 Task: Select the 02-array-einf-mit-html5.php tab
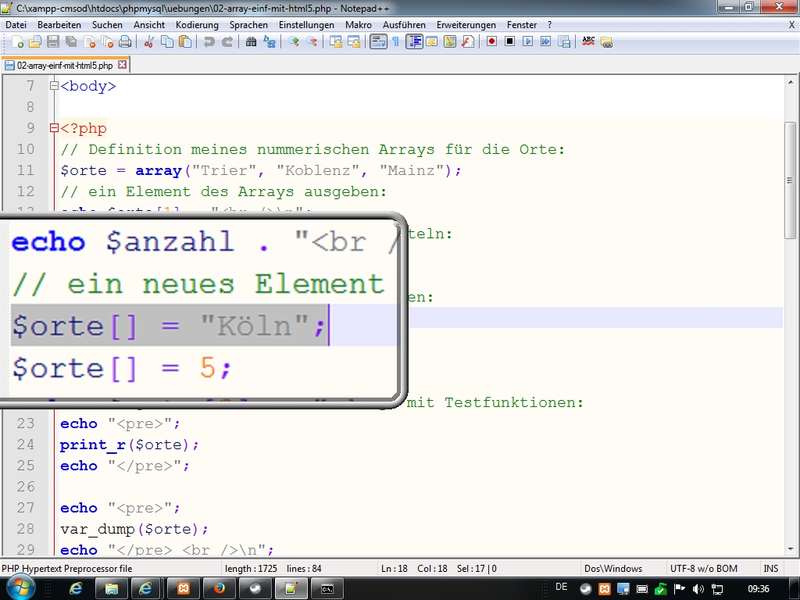coord(65,65)
